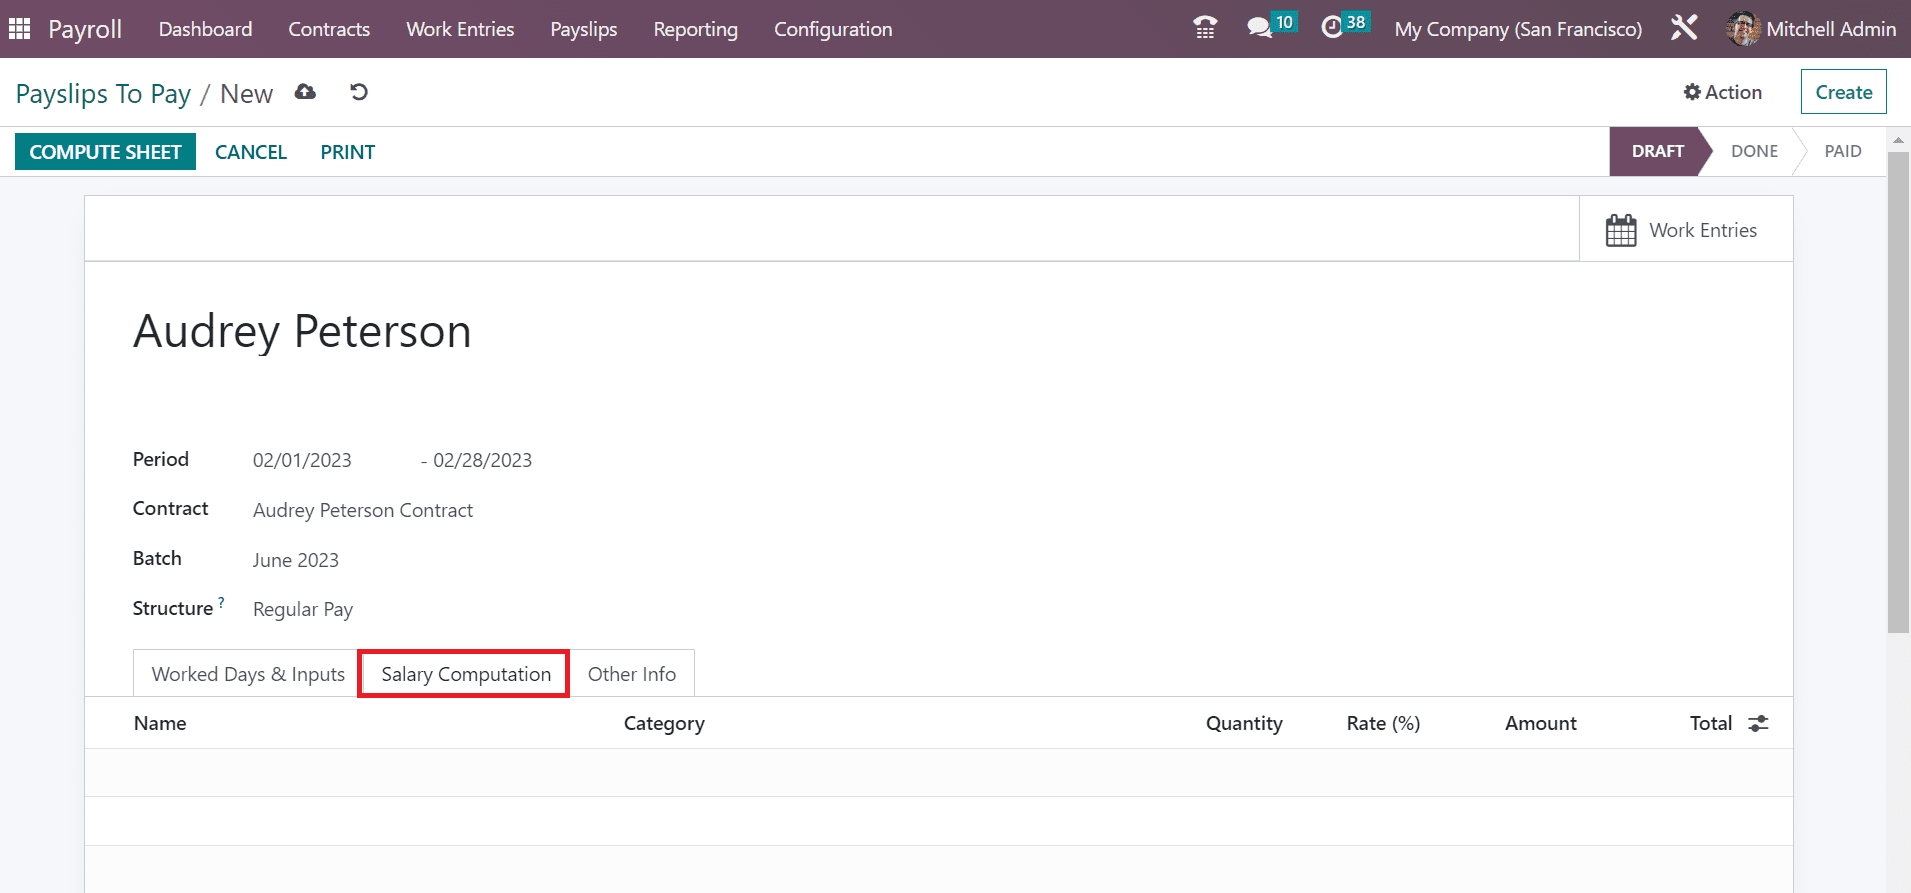Click the Work Entries calendar icon

coord(1620,230)
